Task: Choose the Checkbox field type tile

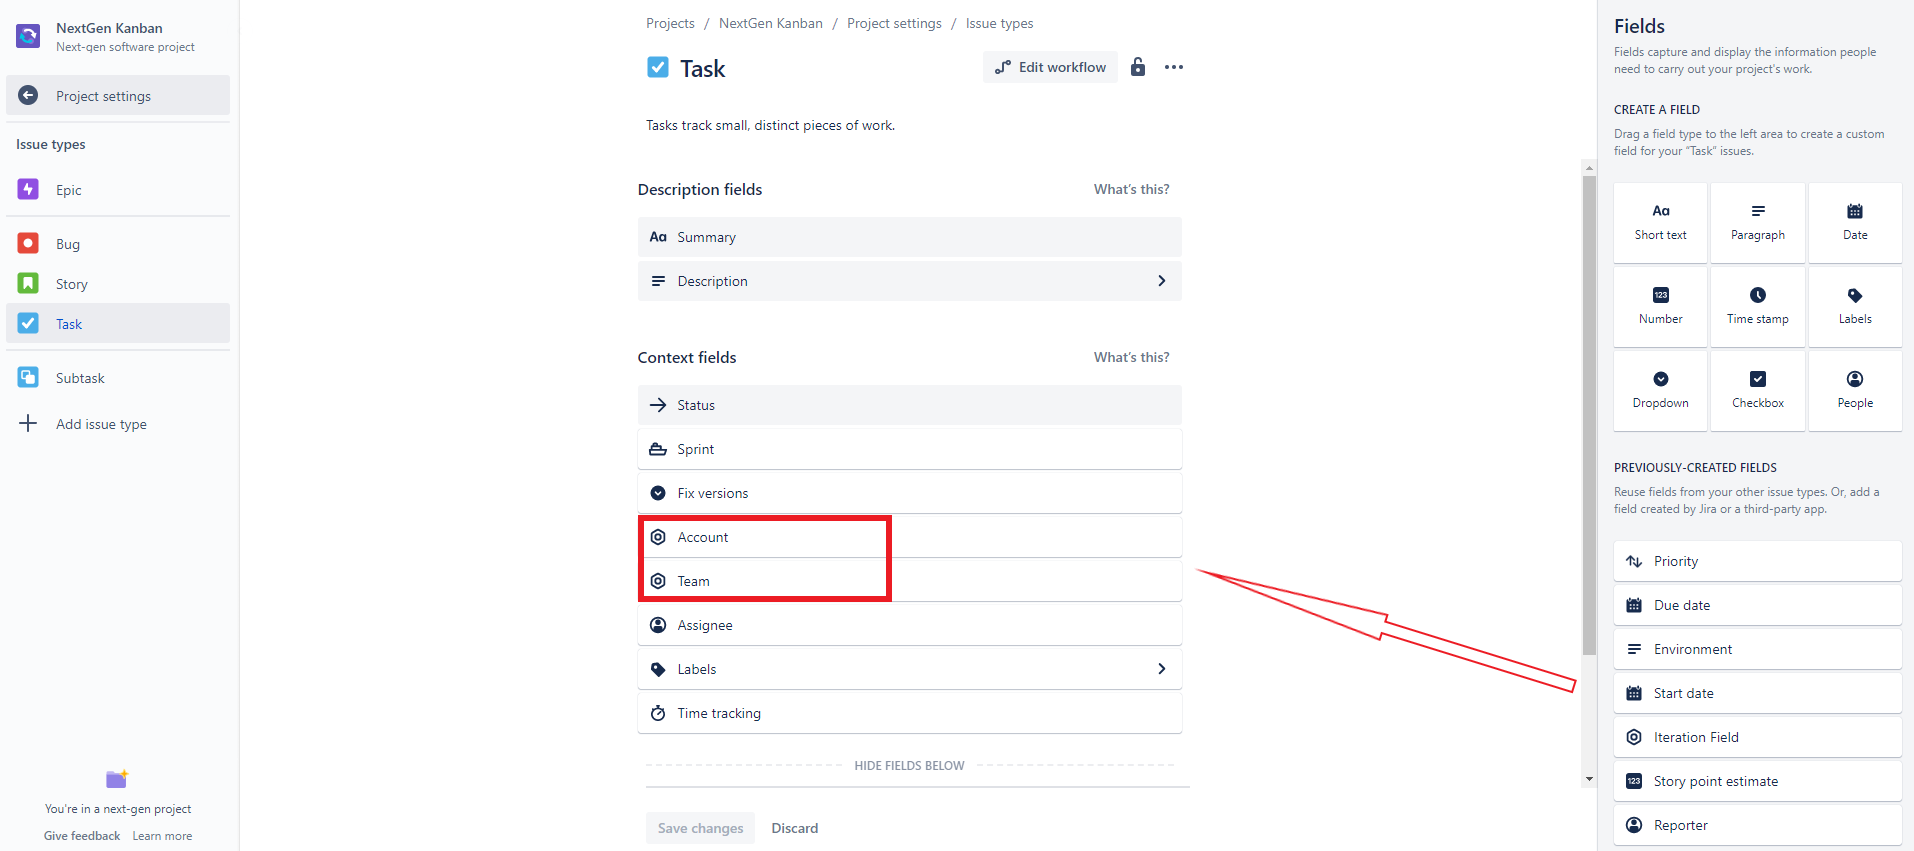Action: pos(1757,390)
